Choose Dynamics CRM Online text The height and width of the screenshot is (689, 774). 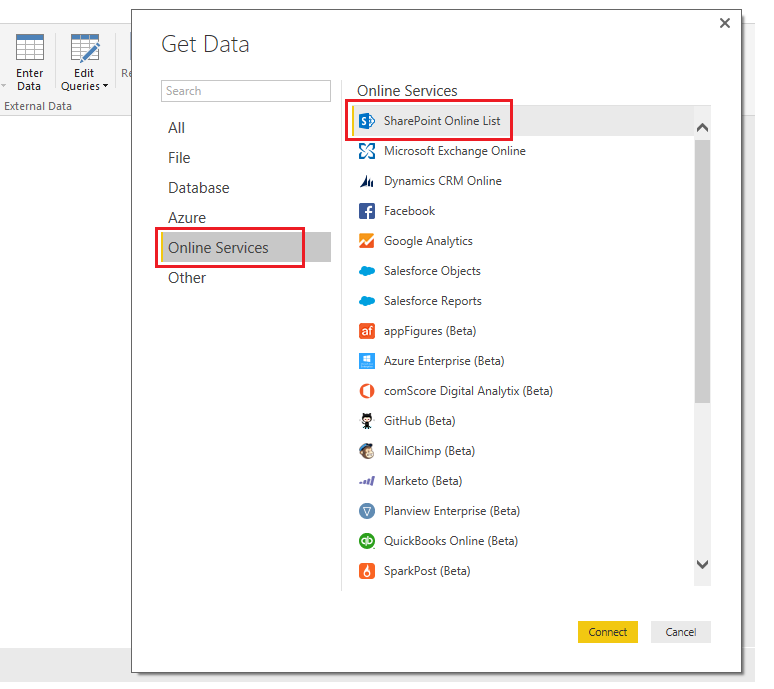pos(443,181)
